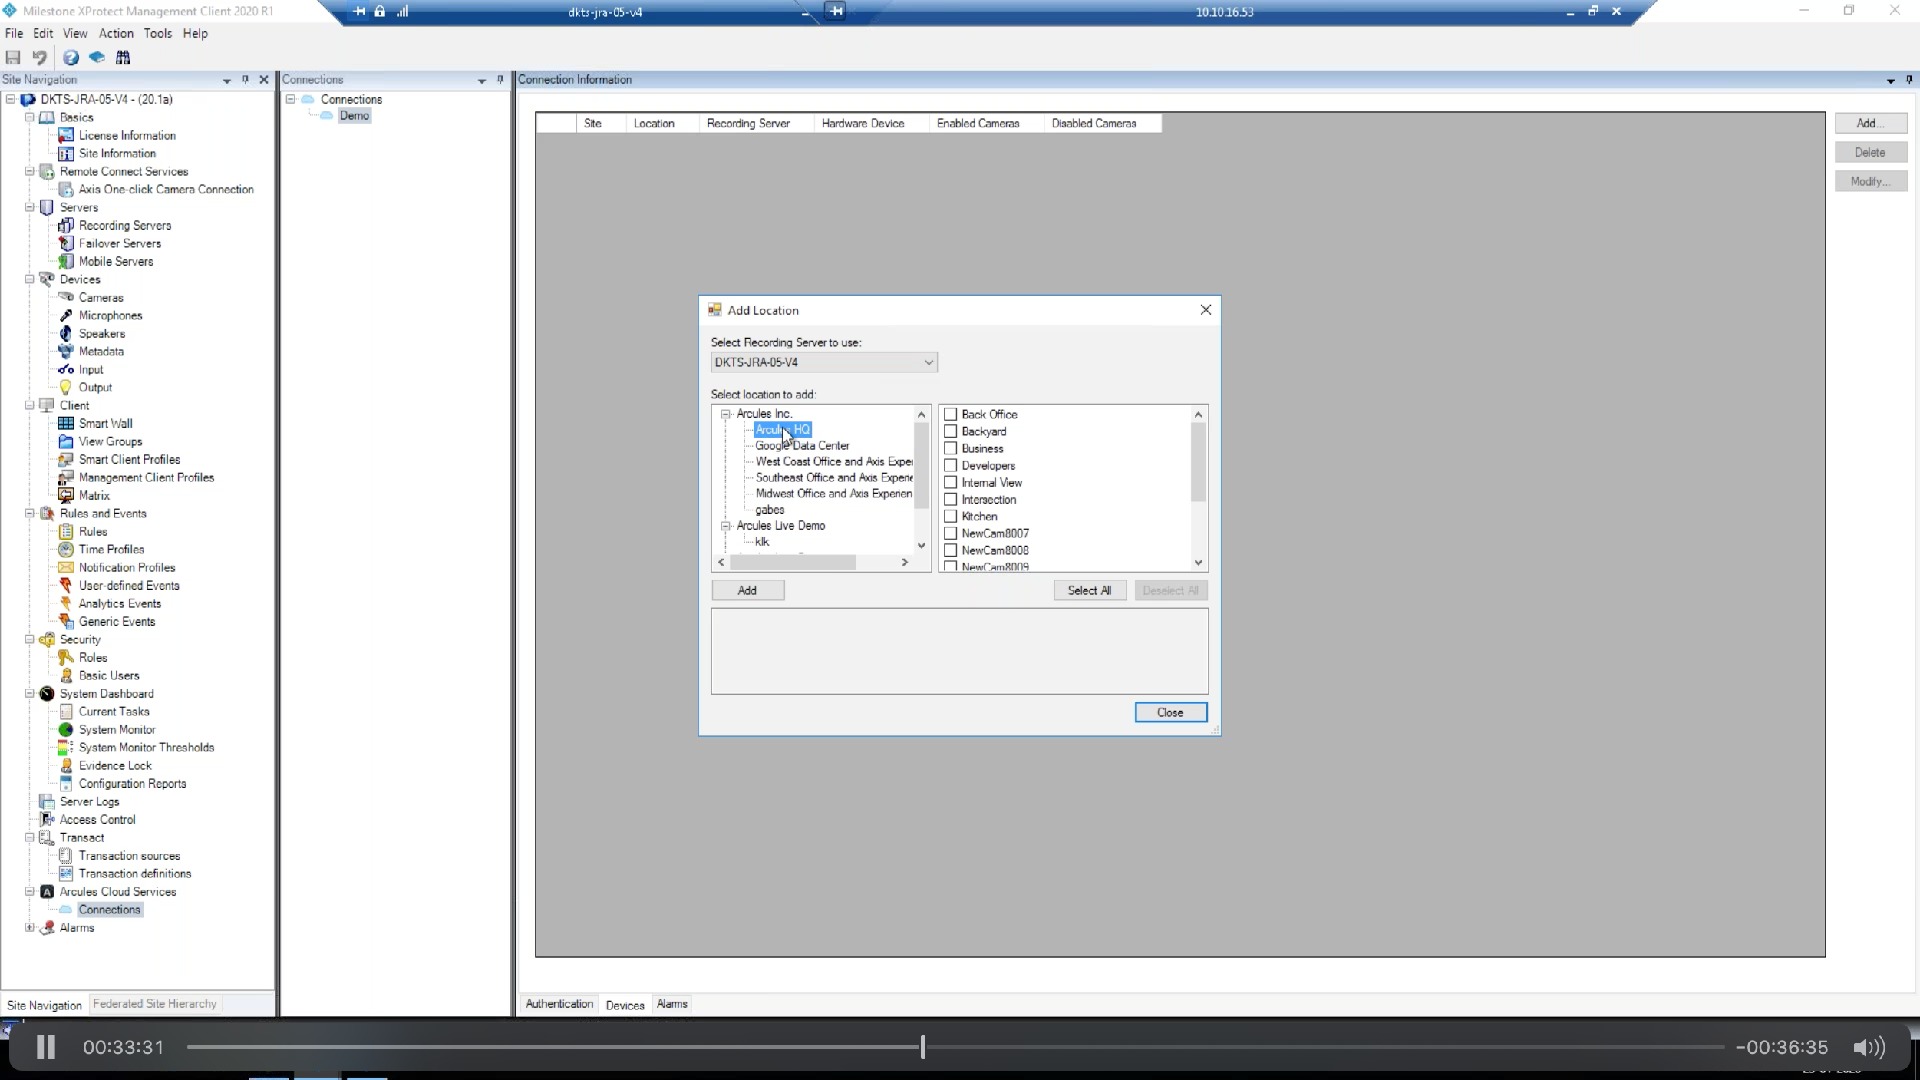The image size is (1920, 1080).
Task: Check the Intersection checkbox
Action: [x=951, y=499]
